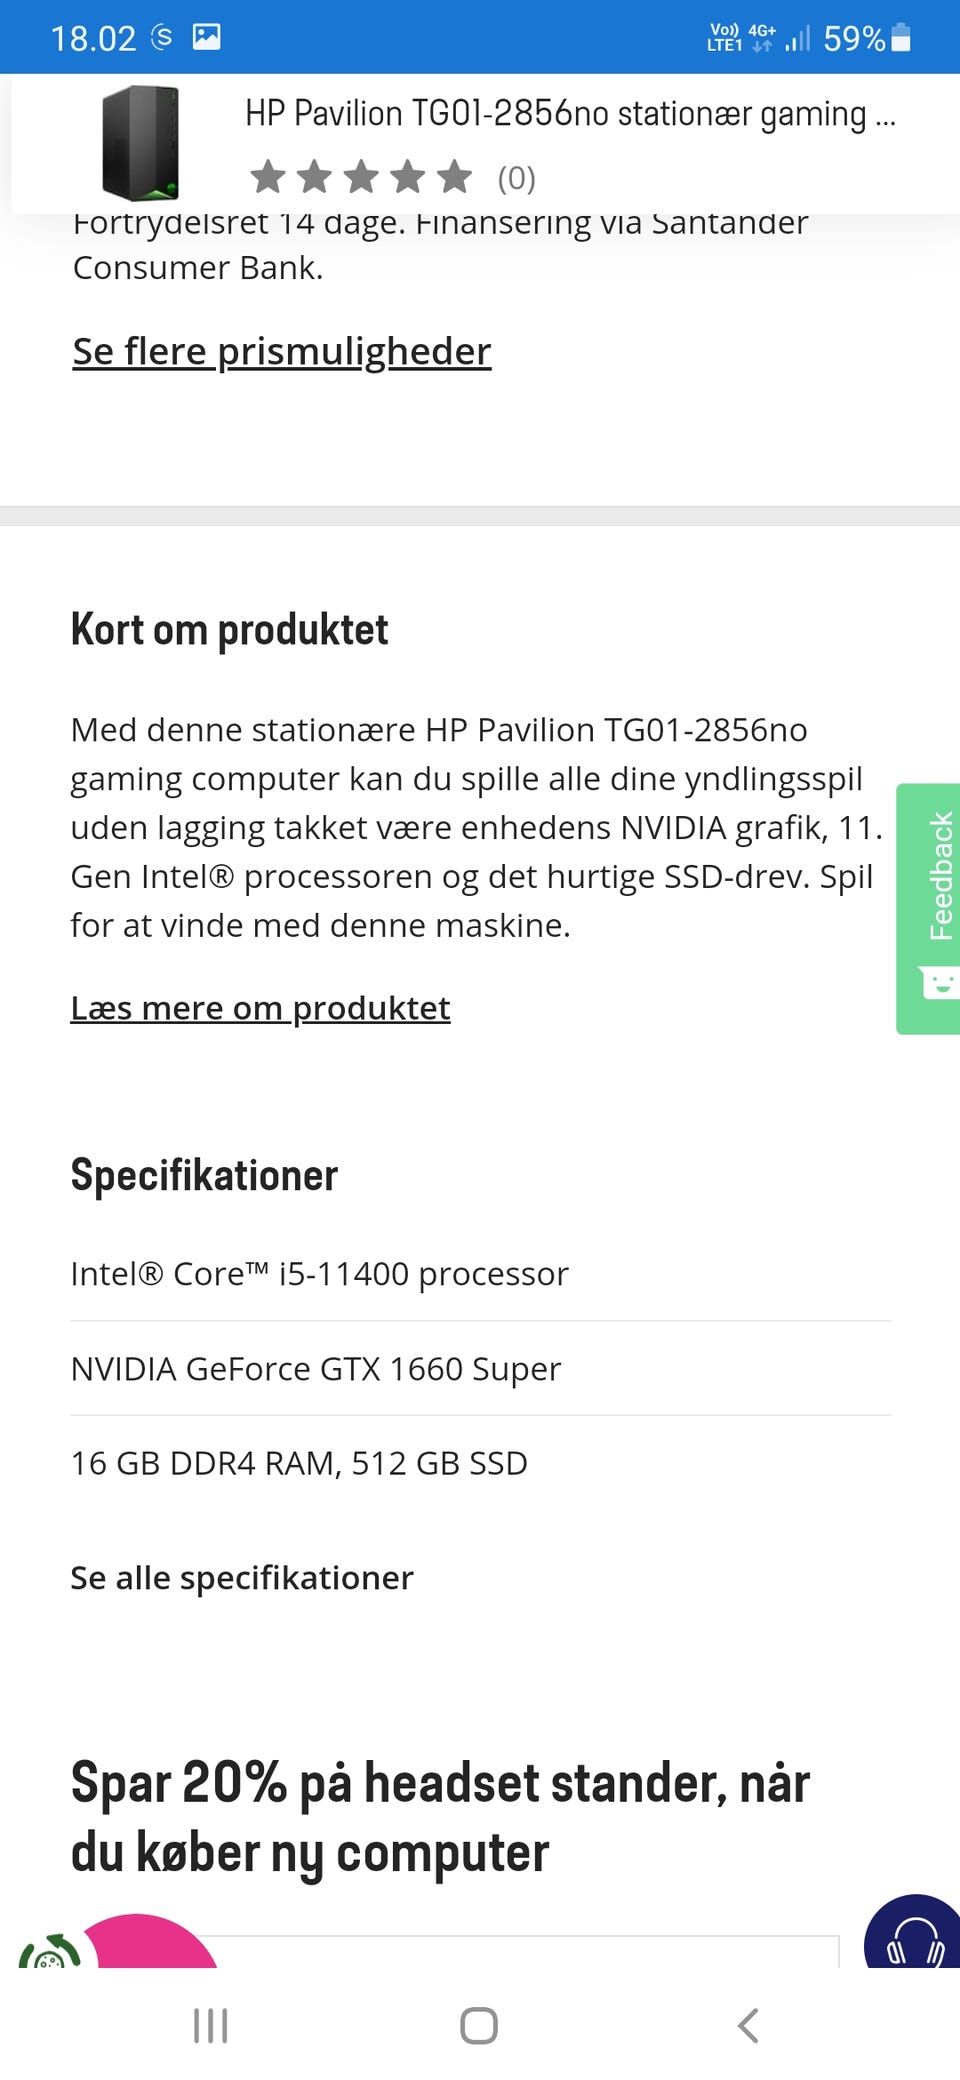Open the green cookie settings icon

point(46,1954)
